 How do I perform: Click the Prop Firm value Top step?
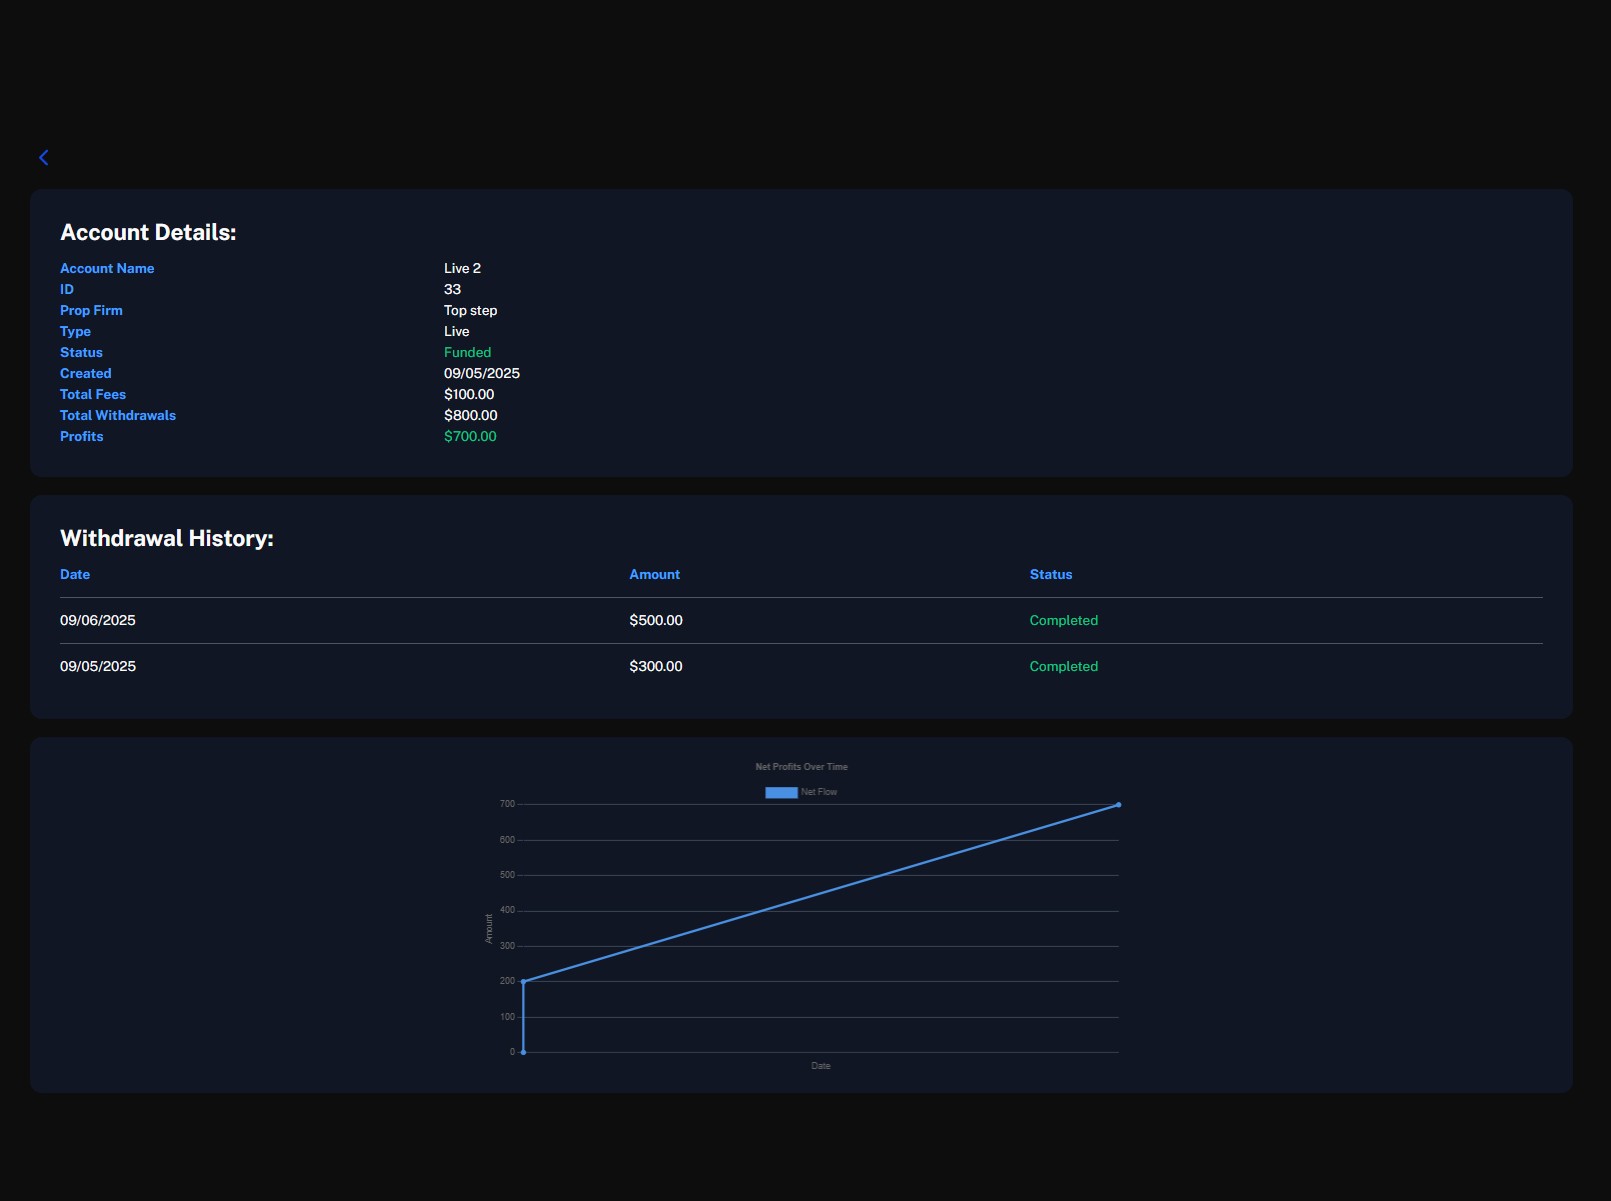(x=470, y=311)
